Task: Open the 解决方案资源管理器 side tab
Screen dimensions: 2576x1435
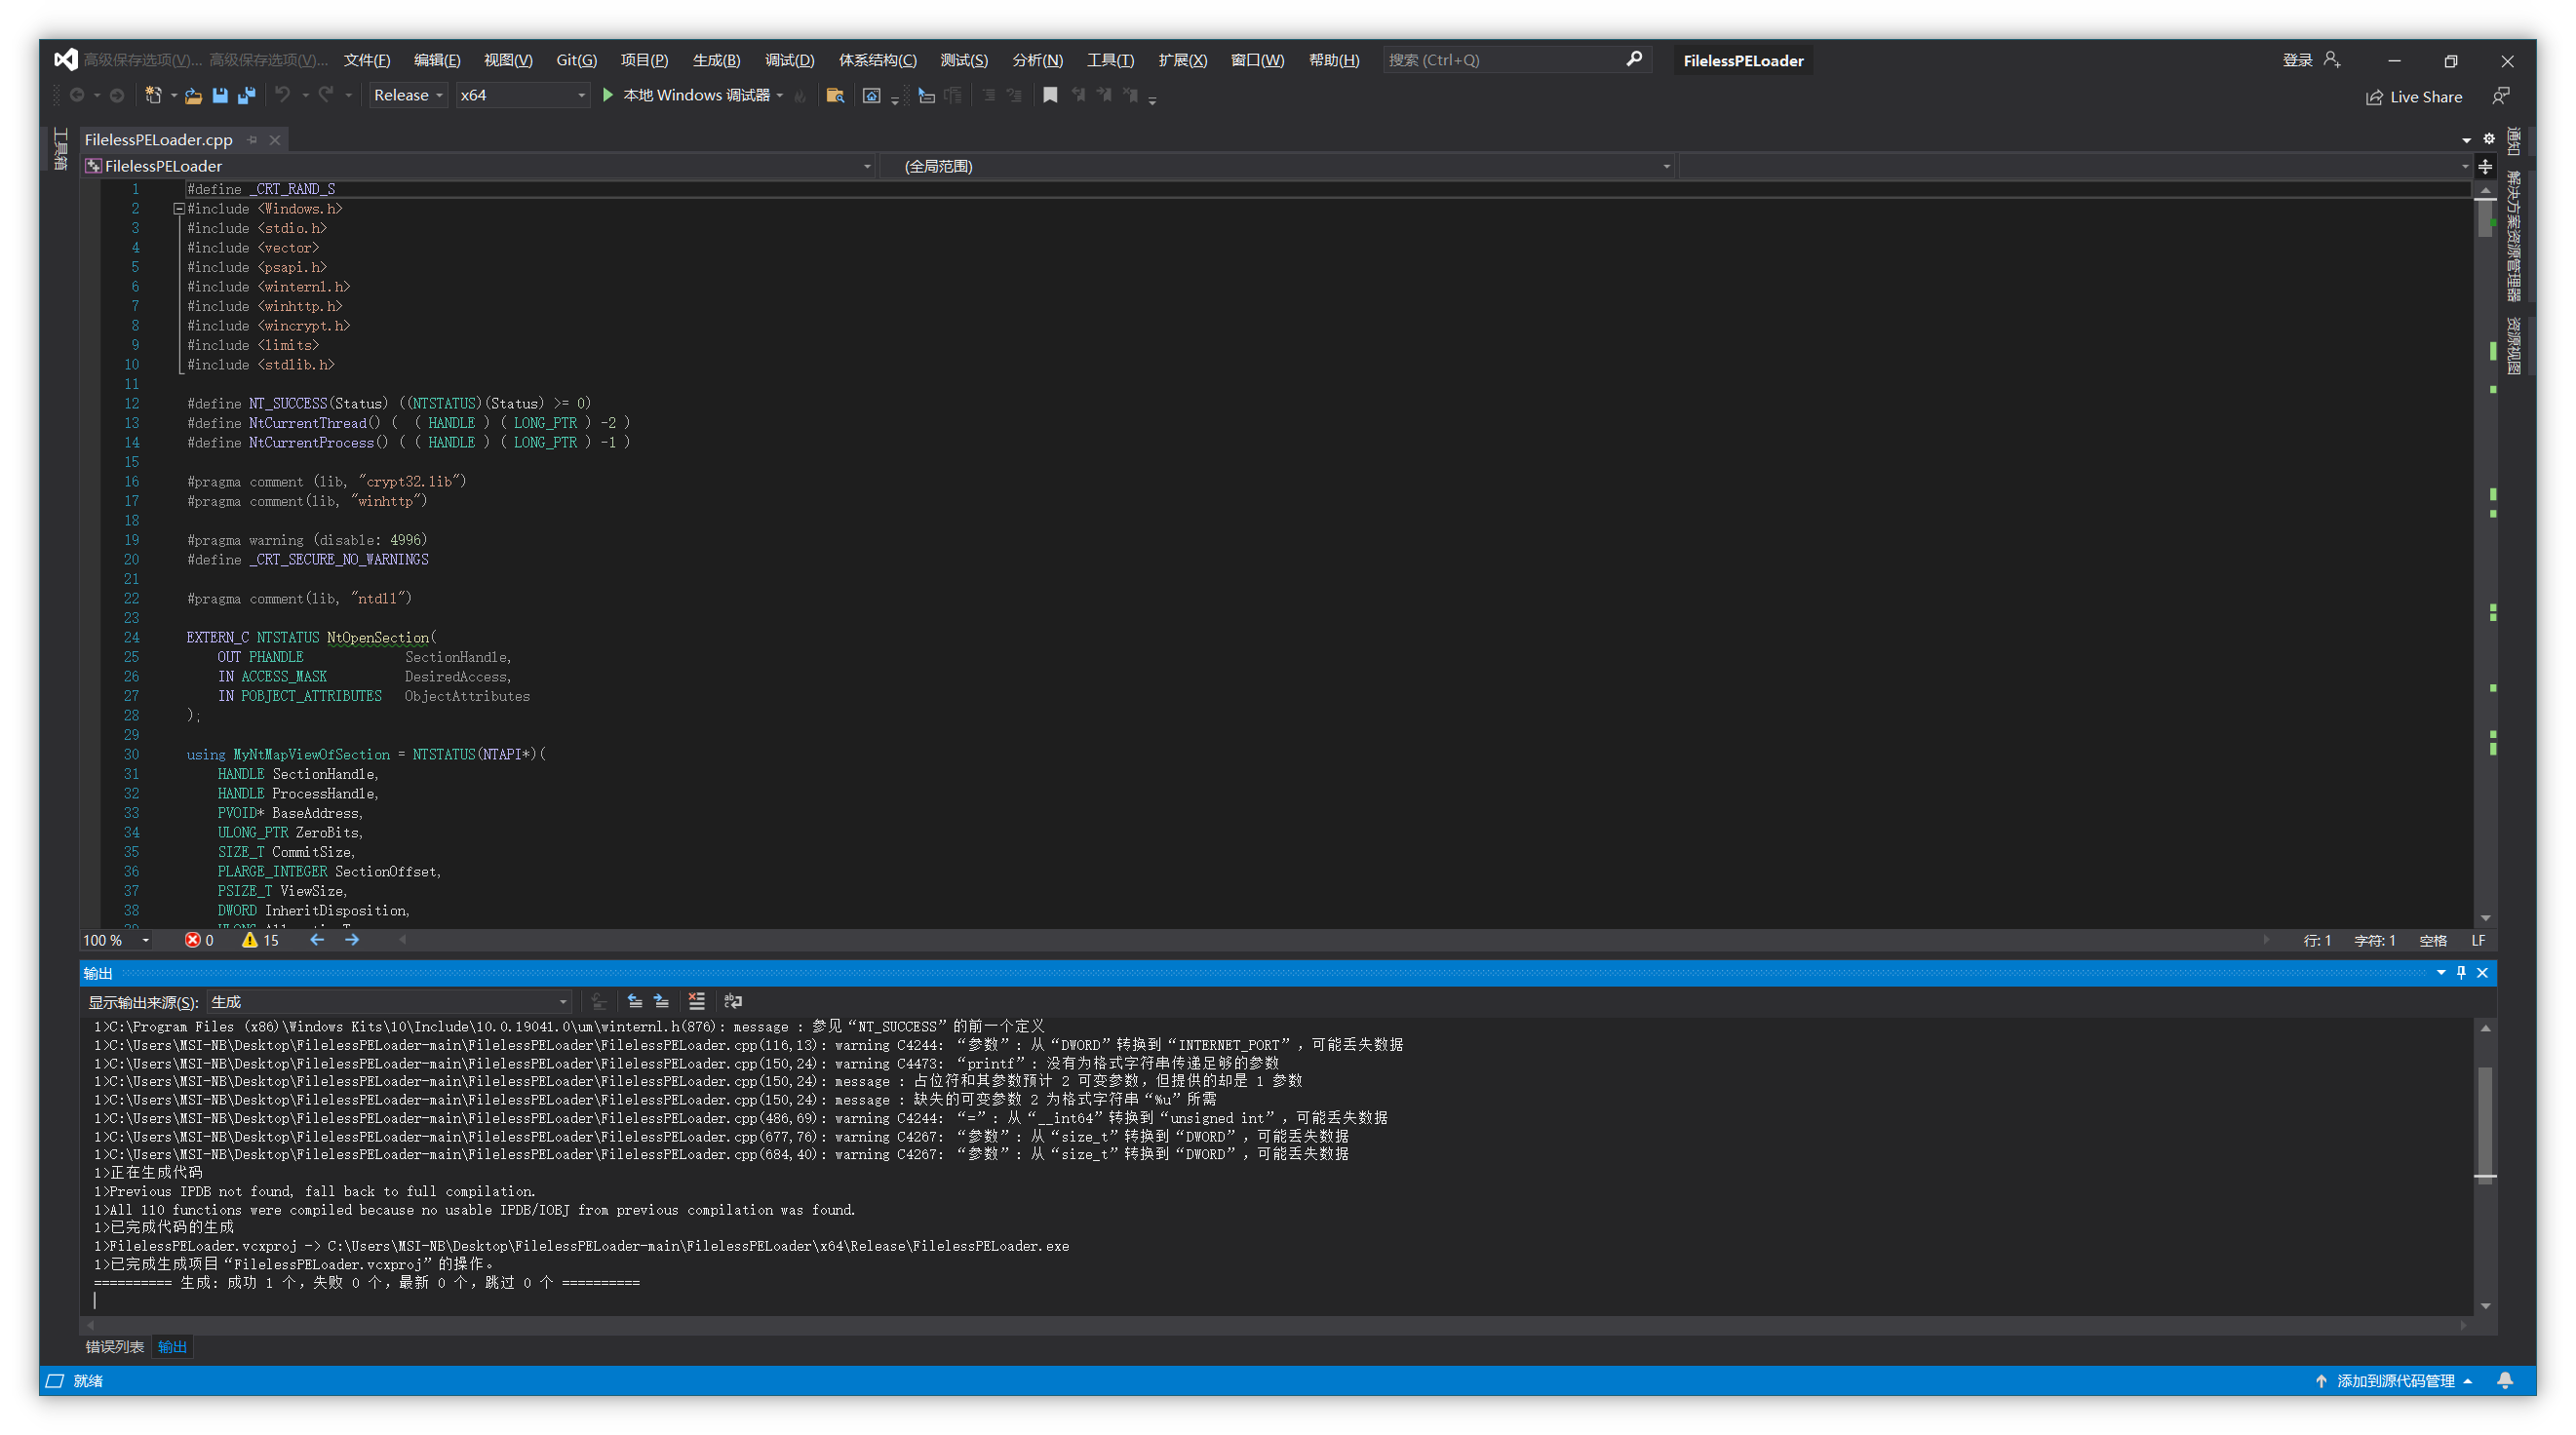Action: (x=2513, y=236)
